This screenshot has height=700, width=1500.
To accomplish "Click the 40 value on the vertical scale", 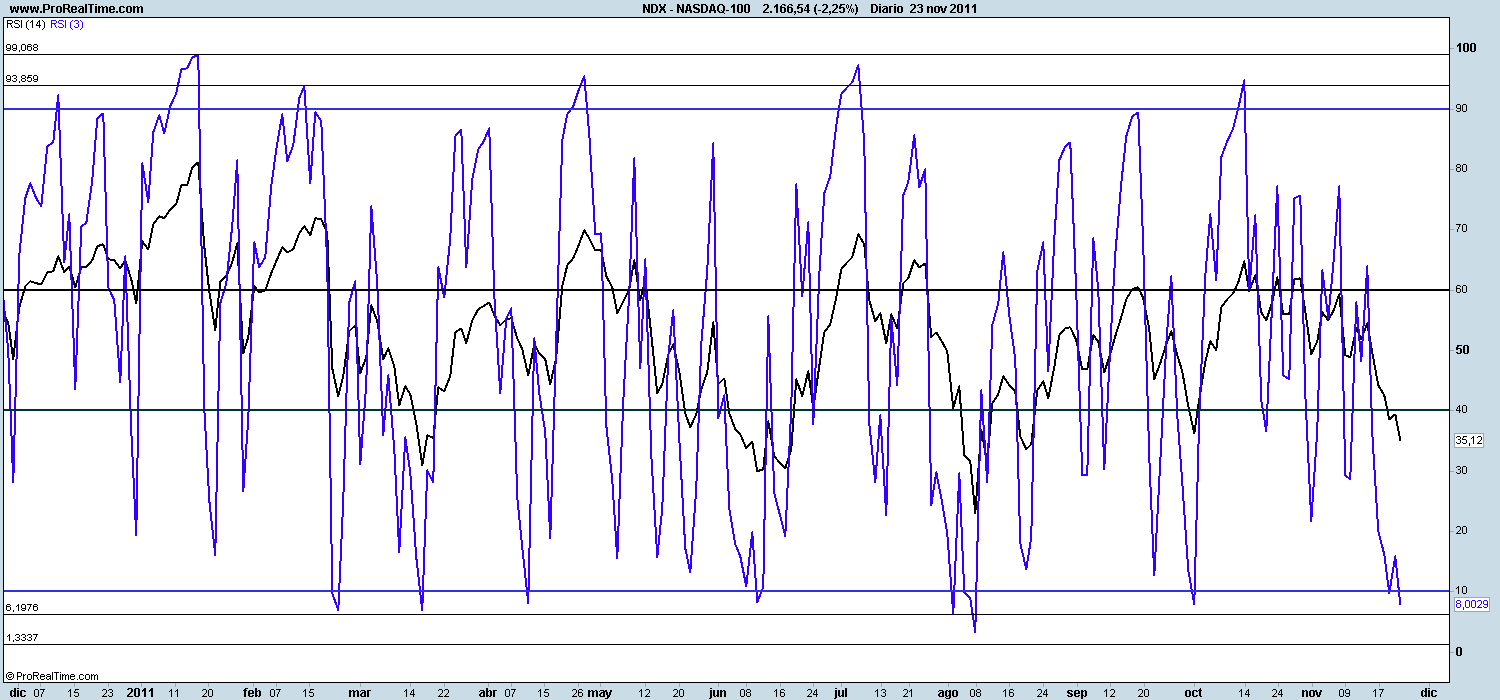I will 1463,409.
